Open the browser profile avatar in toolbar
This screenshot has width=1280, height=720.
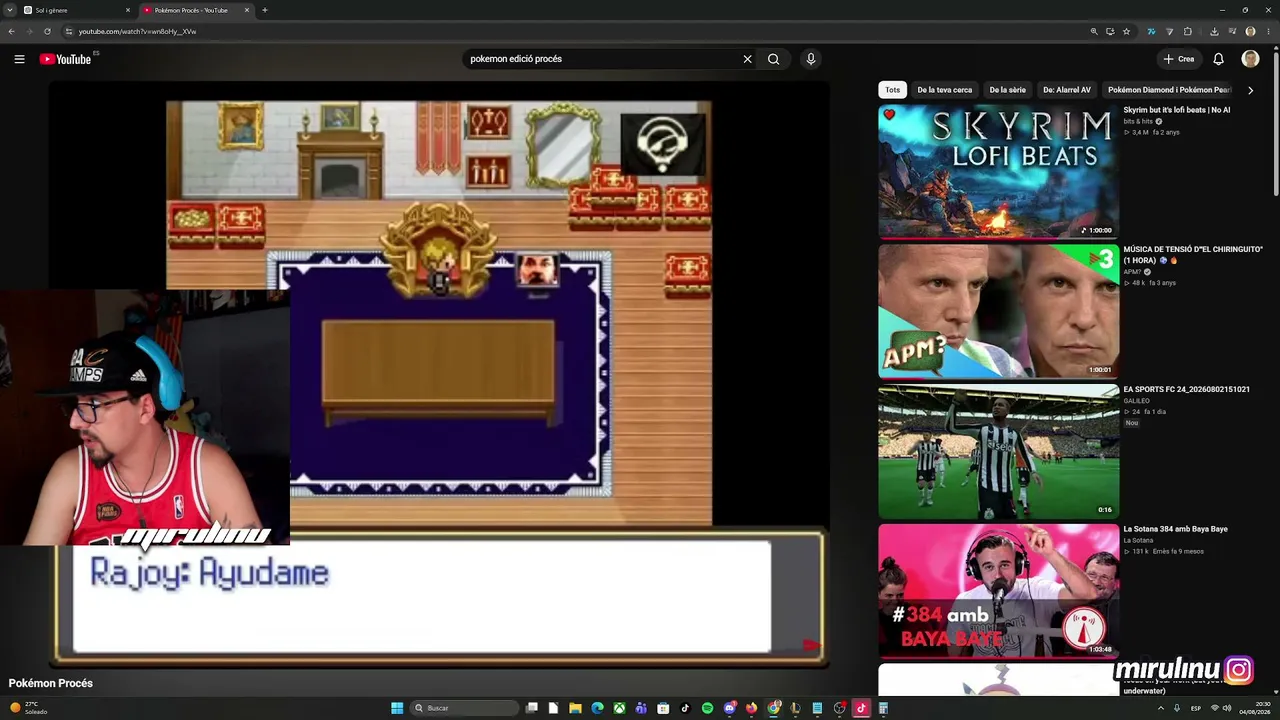click(1250, 31)
